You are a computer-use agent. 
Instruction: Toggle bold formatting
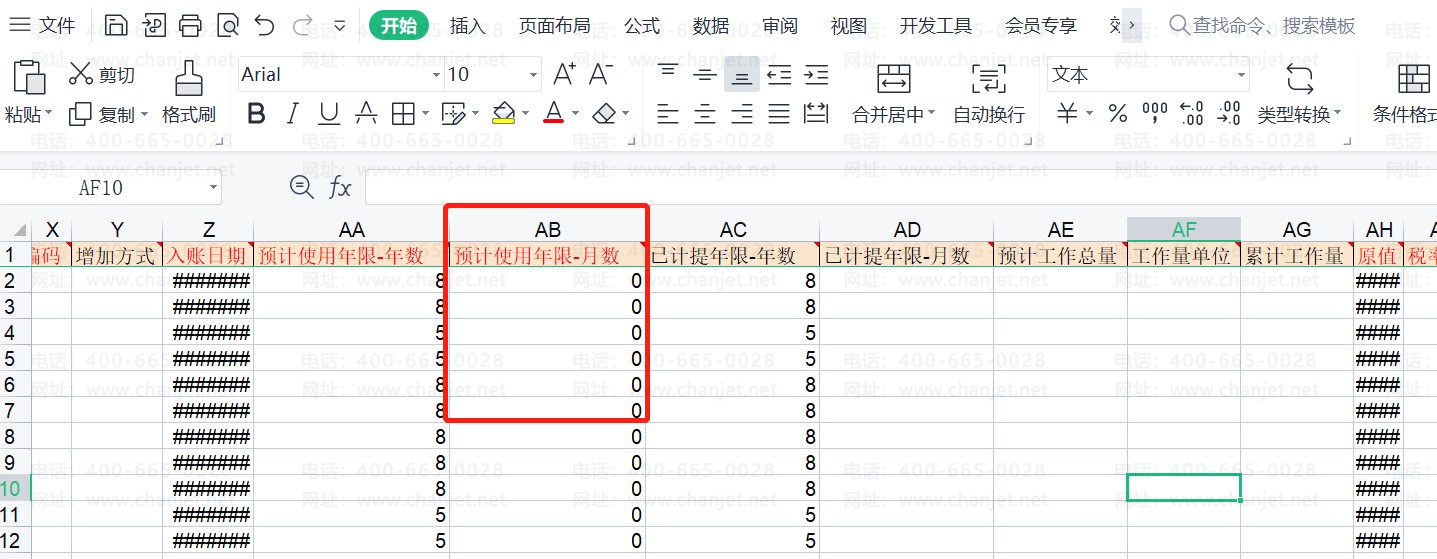tap(256, 114)
